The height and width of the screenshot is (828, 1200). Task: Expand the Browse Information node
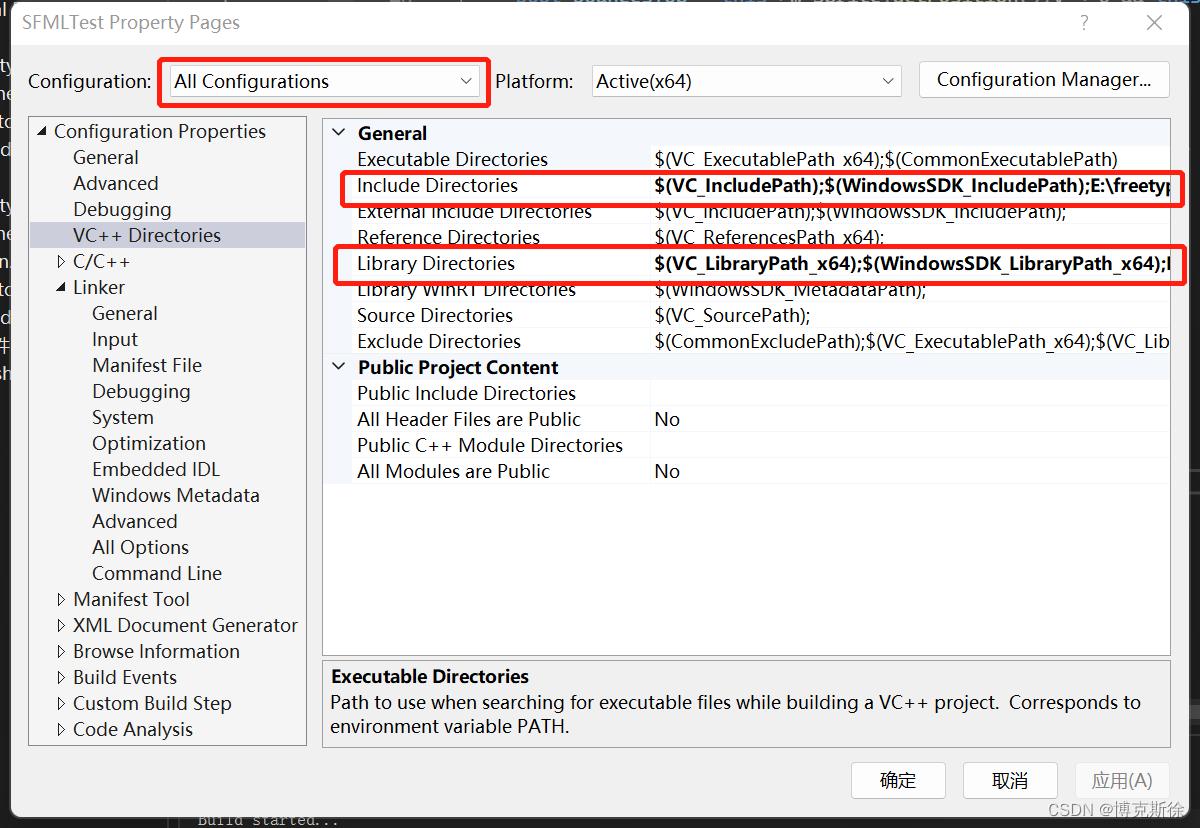click(x=61, y=651)
